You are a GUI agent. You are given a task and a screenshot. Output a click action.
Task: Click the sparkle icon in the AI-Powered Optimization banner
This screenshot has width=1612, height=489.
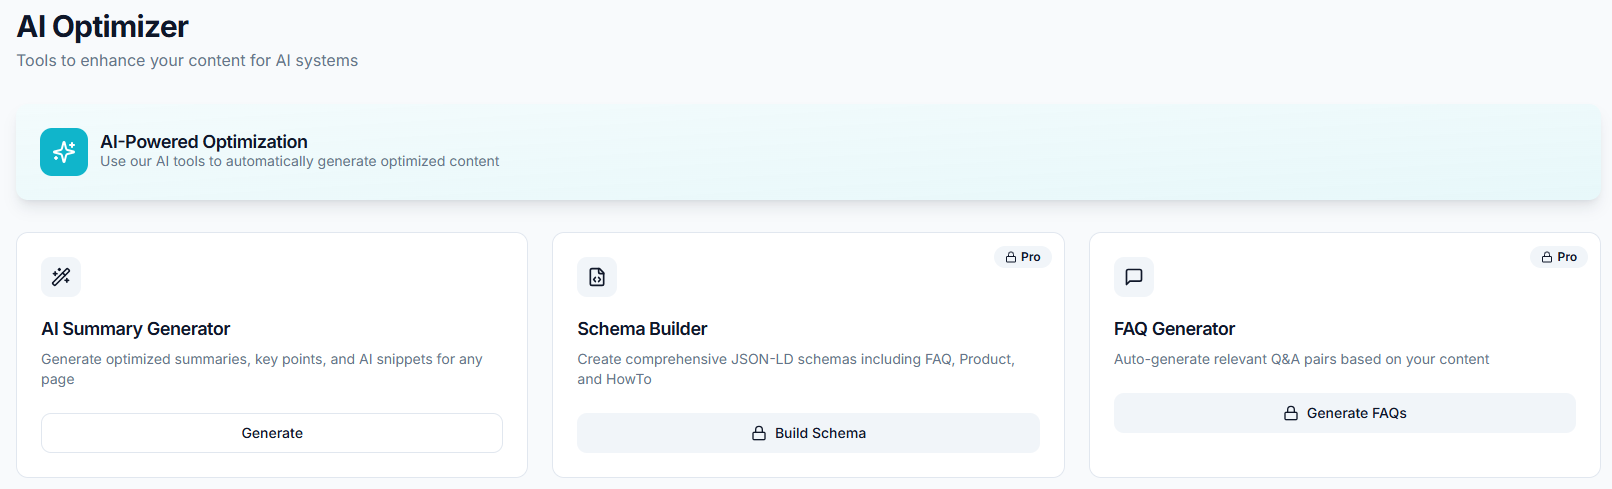(x=64, y=152)
